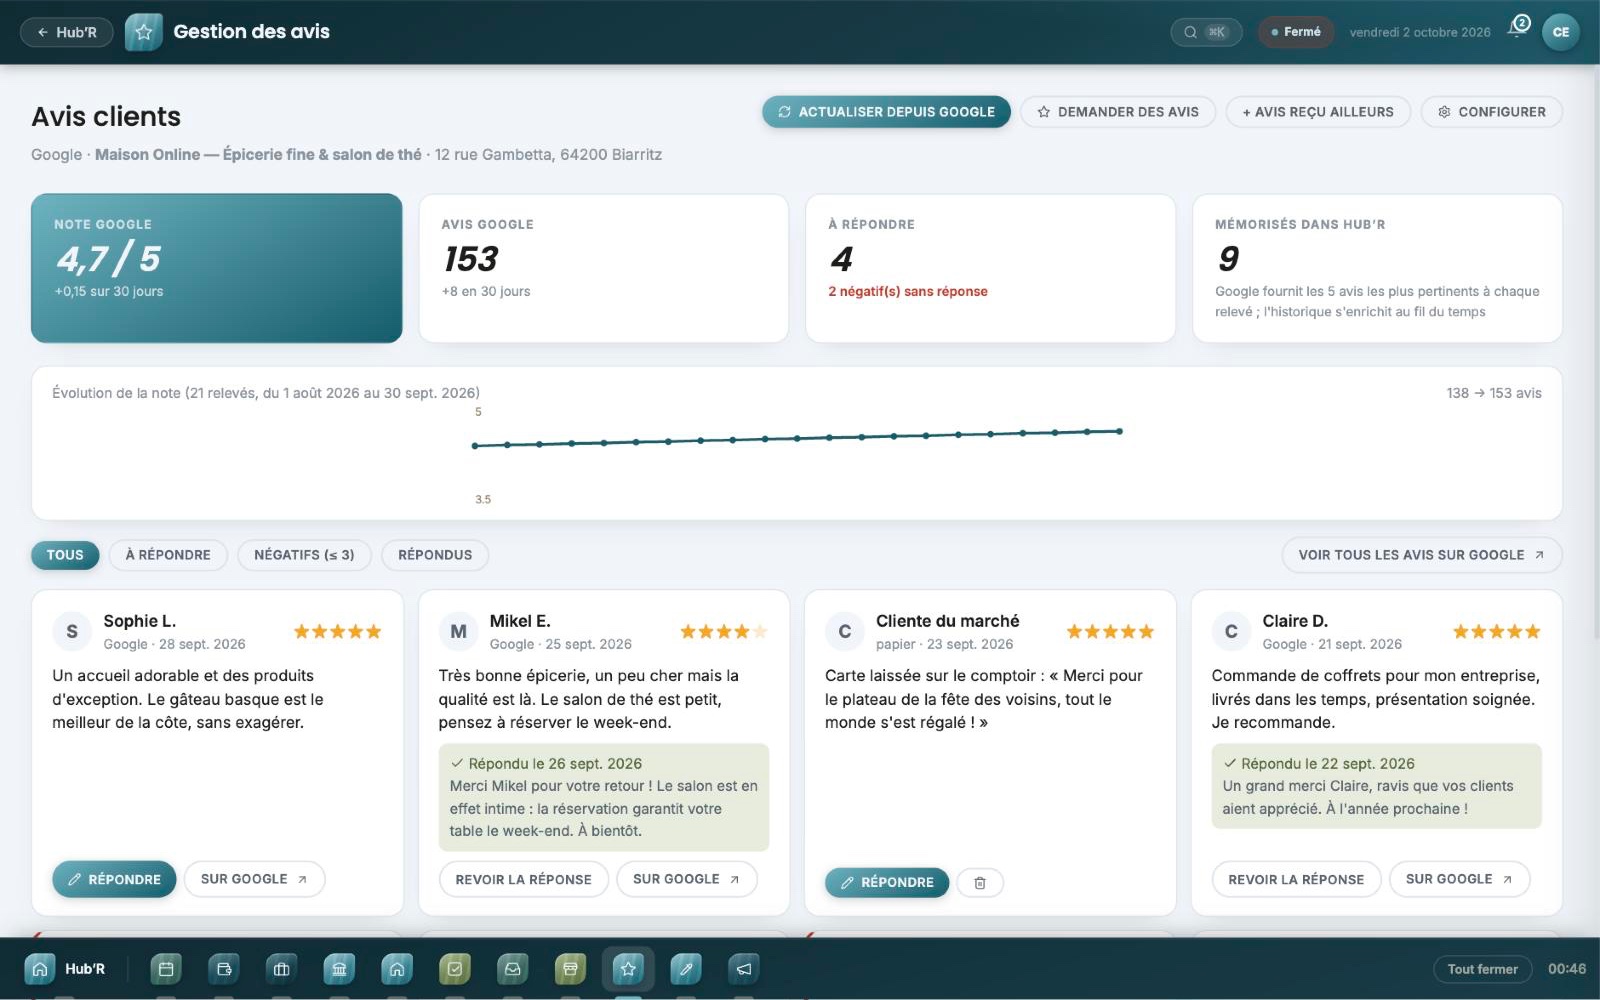
Task: Open the wallet app in the dock
Action: [224, 969]
